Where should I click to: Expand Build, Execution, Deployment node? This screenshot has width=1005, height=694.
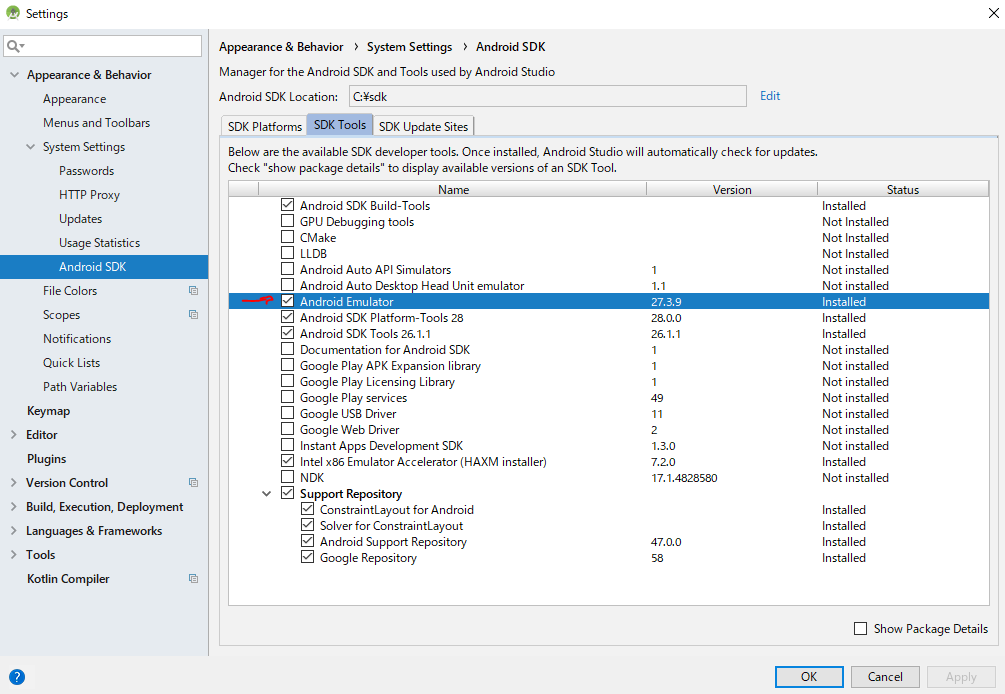pyautogui.click(x=13, y=507)
